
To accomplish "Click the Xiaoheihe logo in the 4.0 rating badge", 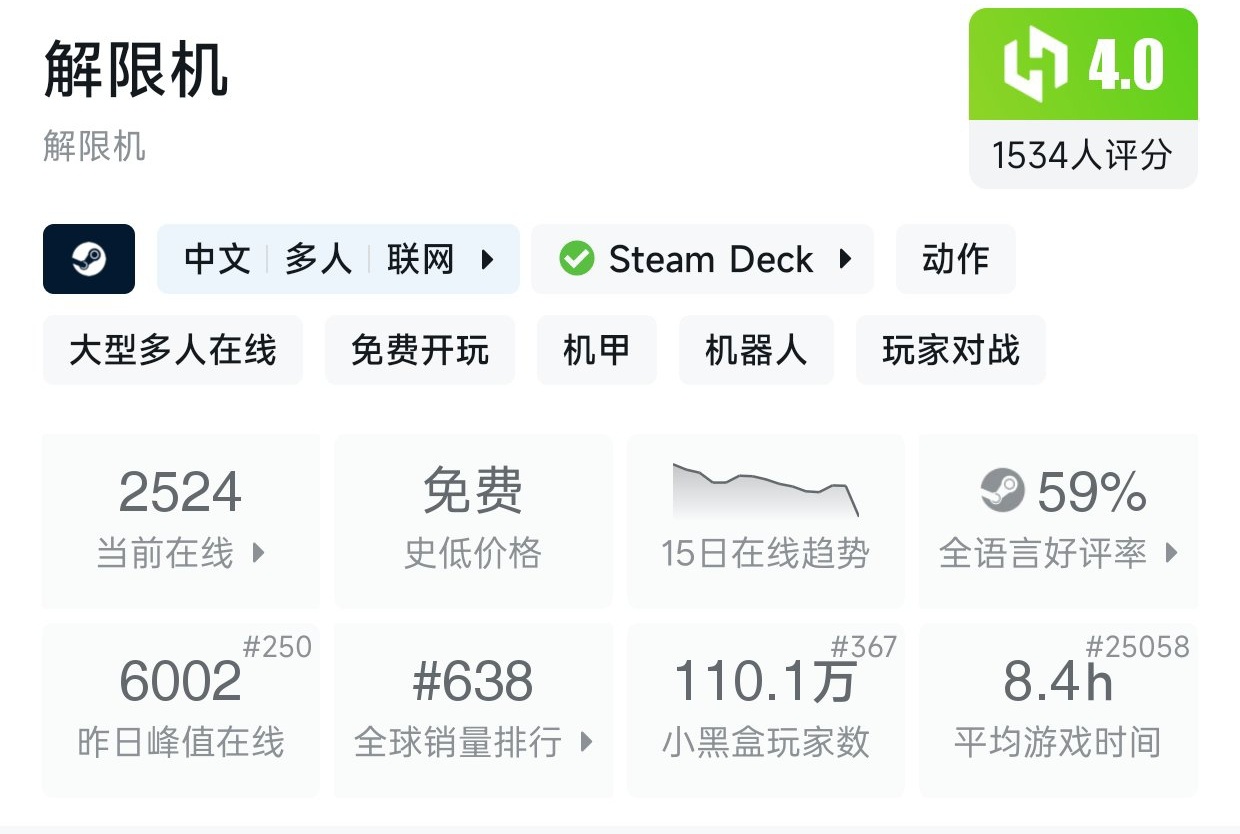I will click(1036, 66).
